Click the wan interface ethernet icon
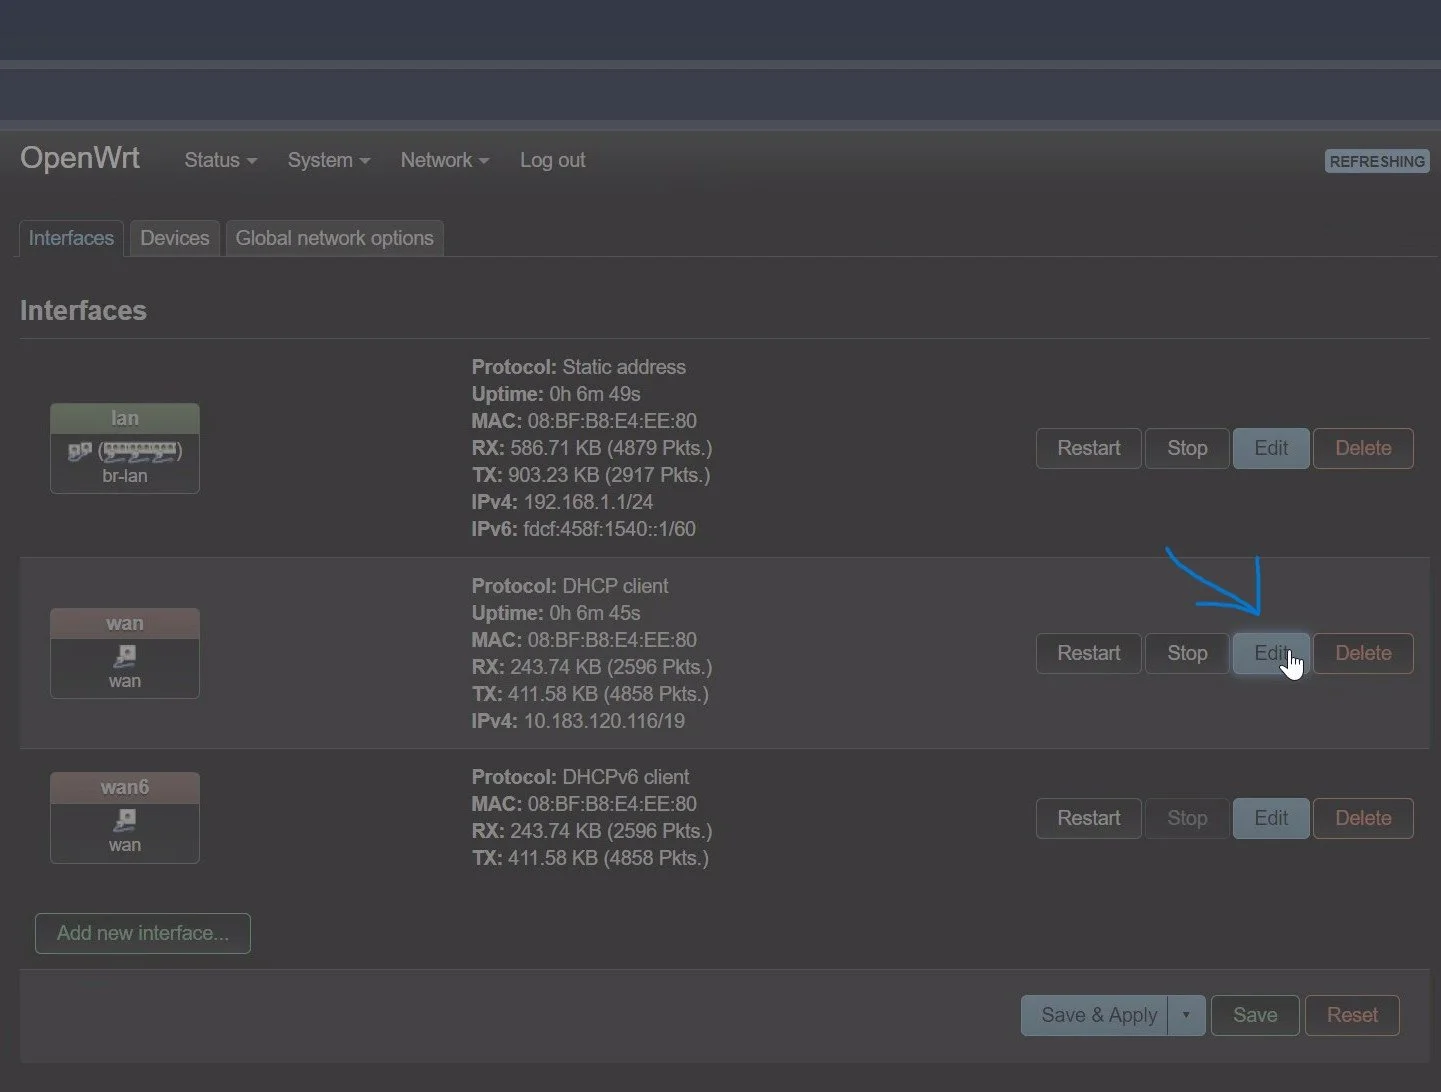This screenshot has height=1092, width=1441. click(x=125, y=656)
